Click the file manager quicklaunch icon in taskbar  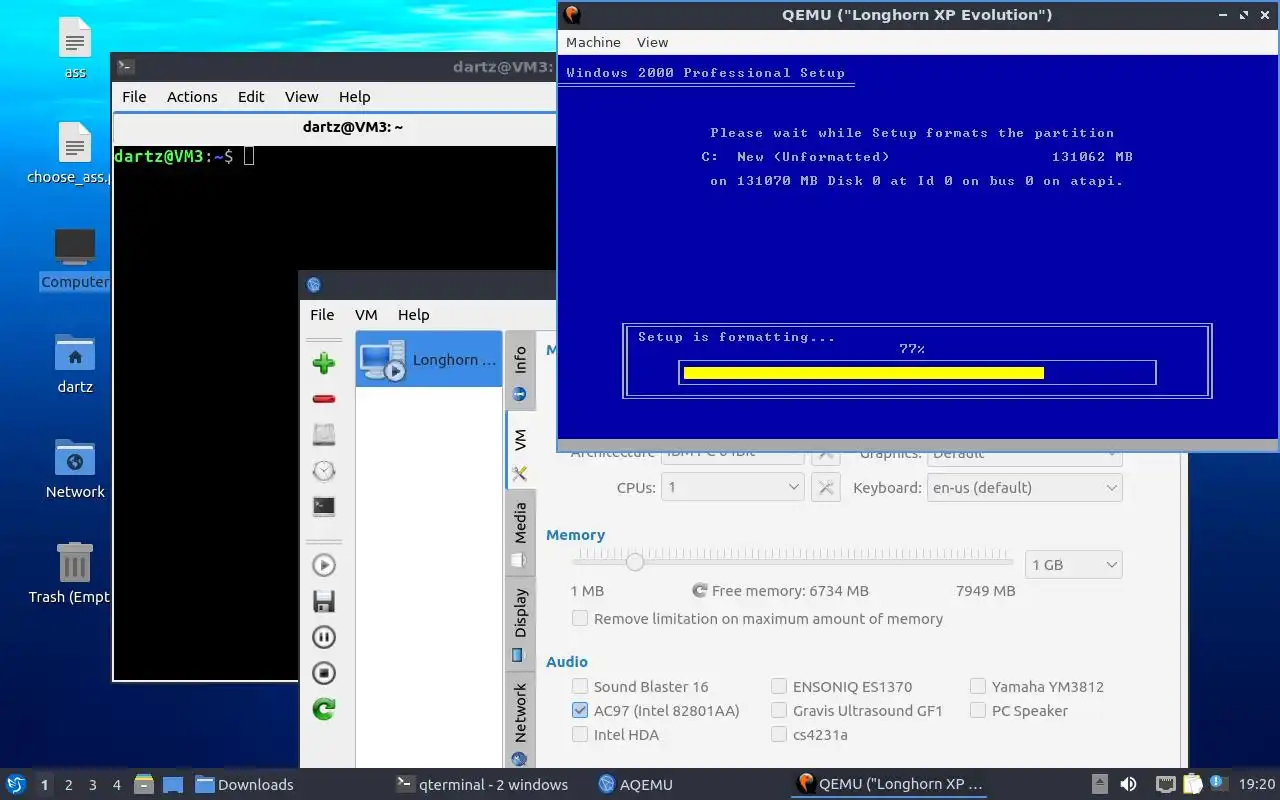[143, 784]
